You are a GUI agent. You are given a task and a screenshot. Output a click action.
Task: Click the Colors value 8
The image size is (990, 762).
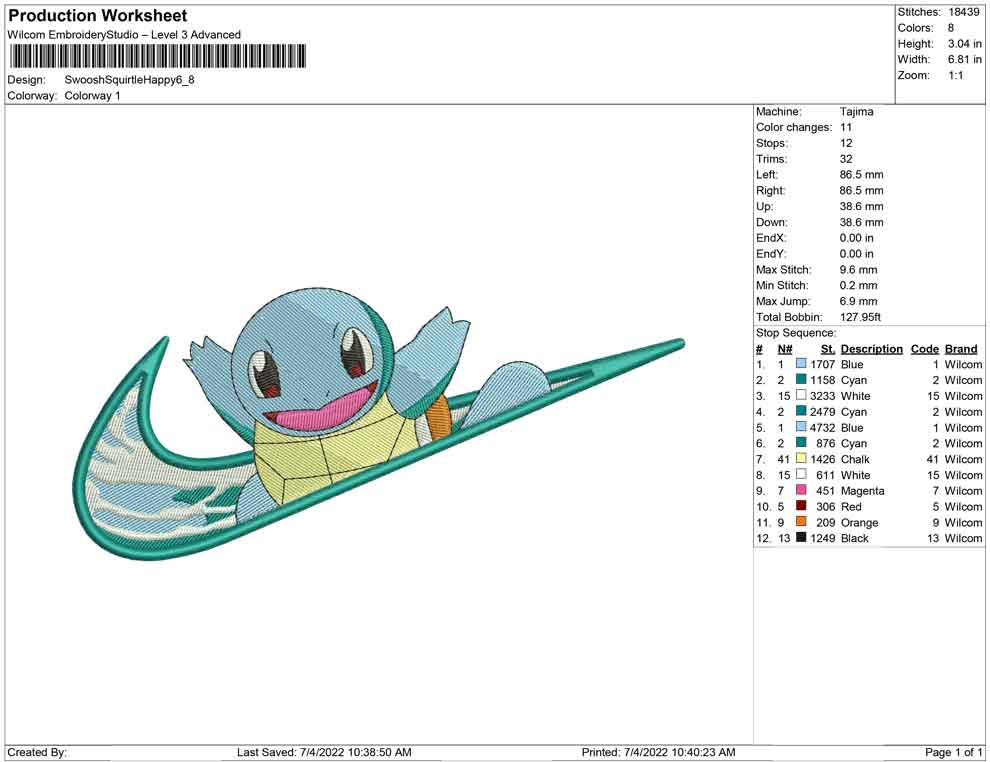[951, 28]
